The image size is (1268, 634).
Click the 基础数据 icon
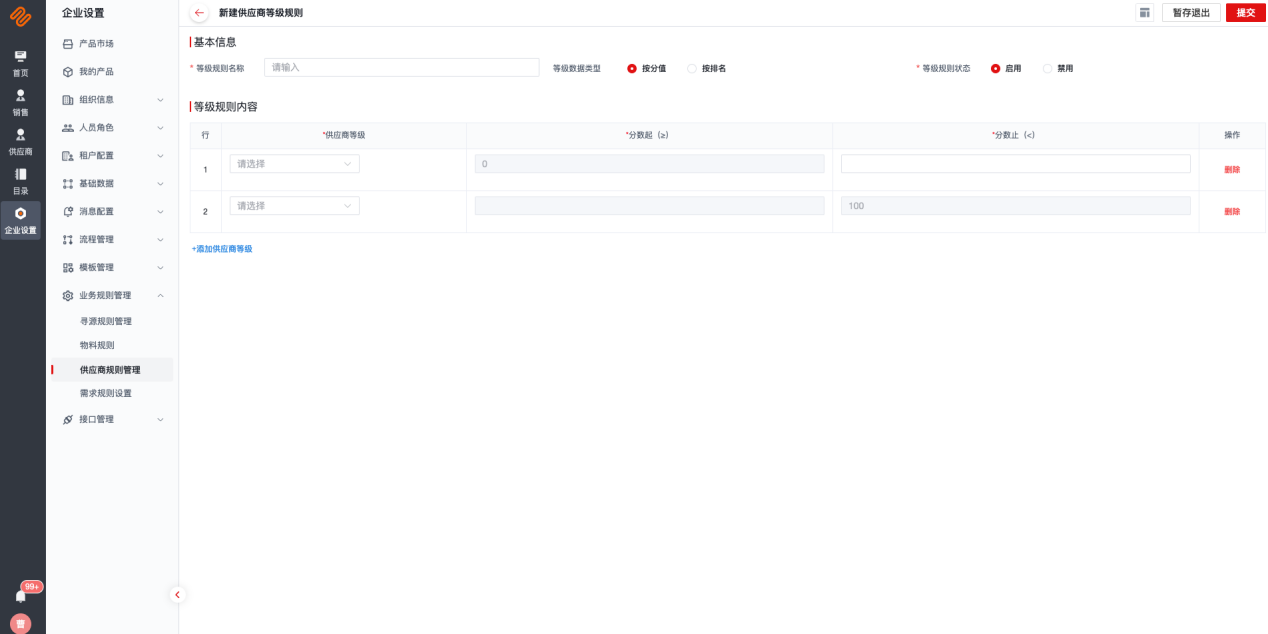point(68,184)
